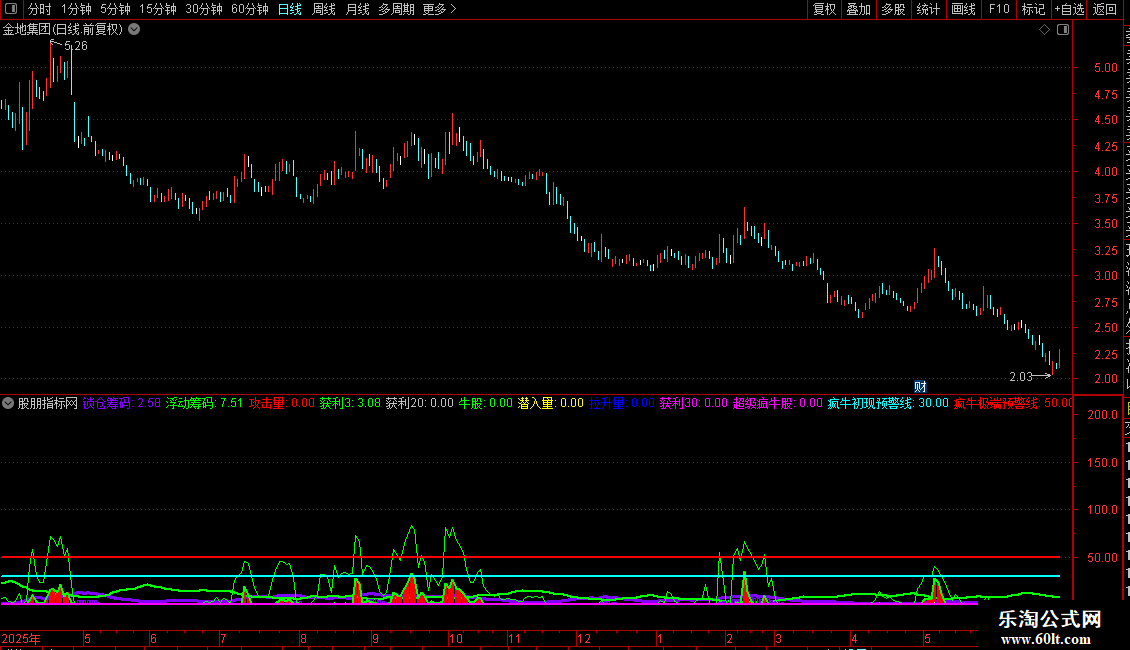The width and height of the screenshot is (1130, 650).
Task: Click the 超级疯牛股: 0.00 value
Action: pyautogui.click(x=778, y=404)
